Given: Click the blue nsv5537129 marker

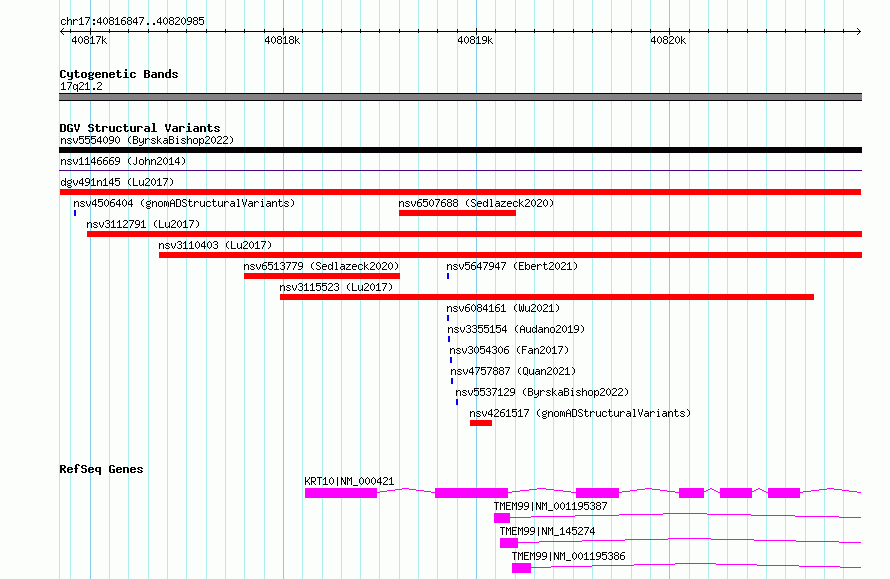Looking at the screenshot, I should click(457, 402).
